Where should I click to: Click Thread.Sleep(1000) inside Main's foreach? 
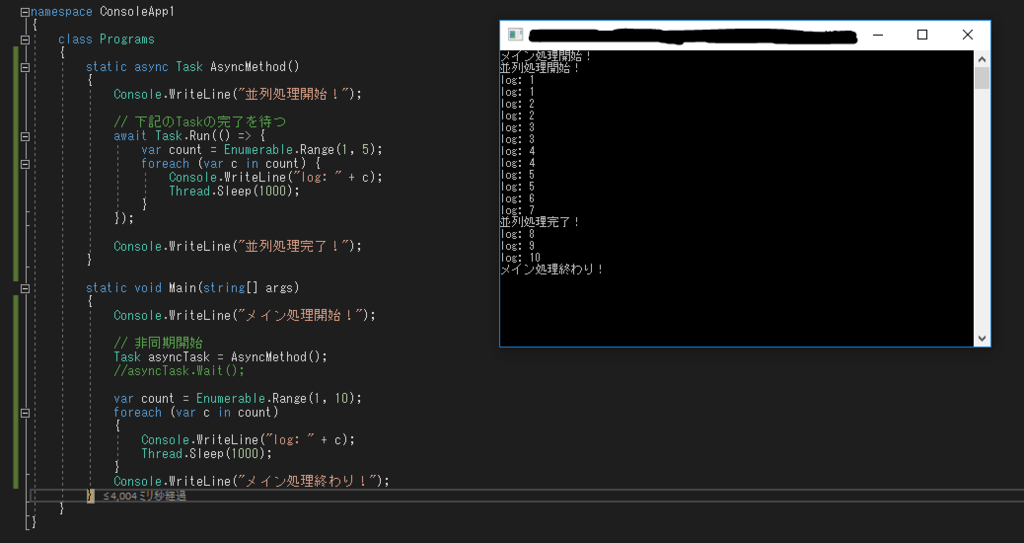tap(206, 453)
